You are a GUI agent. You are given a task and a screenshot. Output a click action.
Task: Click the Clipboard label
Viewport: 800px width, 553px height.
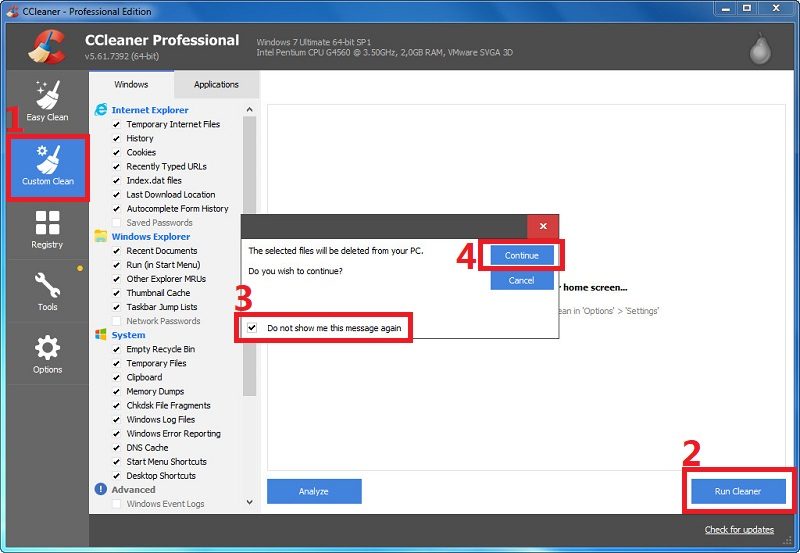144,377
